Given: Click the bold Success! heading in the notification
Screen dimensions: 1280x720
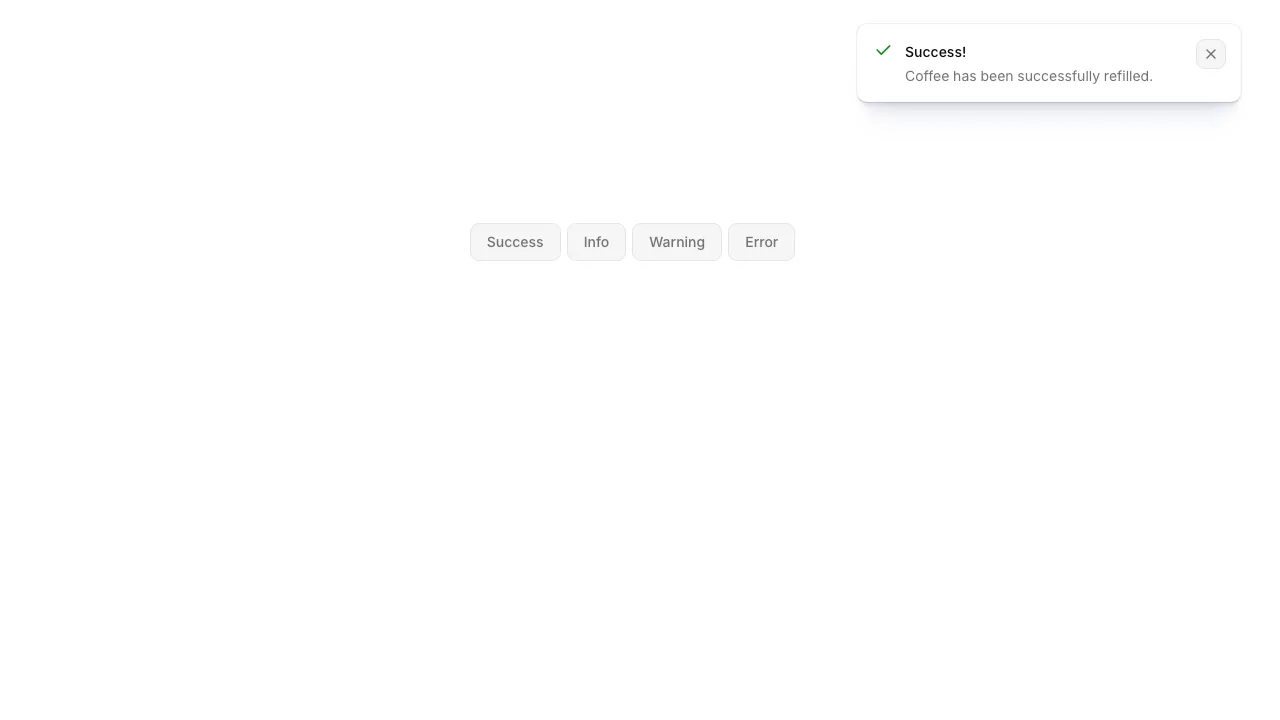Looking at the screenshot, I should [x=935, y=52].
